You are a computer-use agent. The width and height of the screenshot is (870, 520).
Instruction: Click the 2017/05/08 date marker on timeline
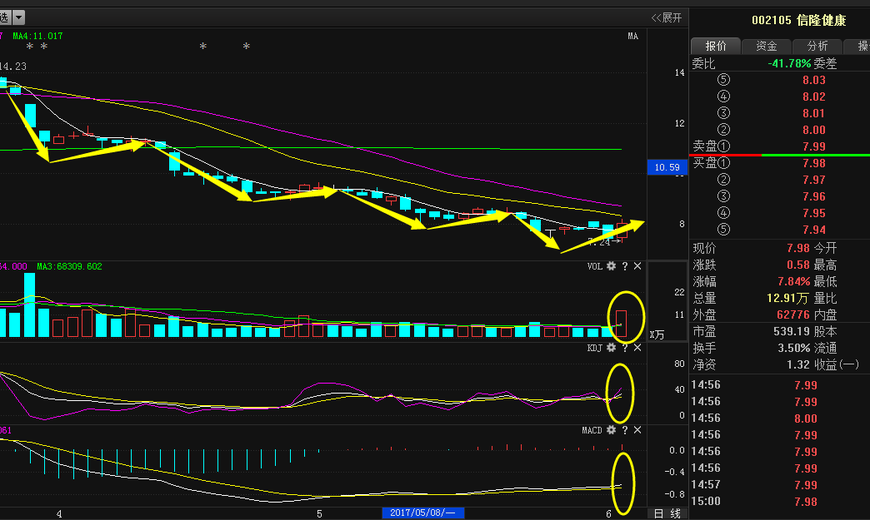pos(423,513)
